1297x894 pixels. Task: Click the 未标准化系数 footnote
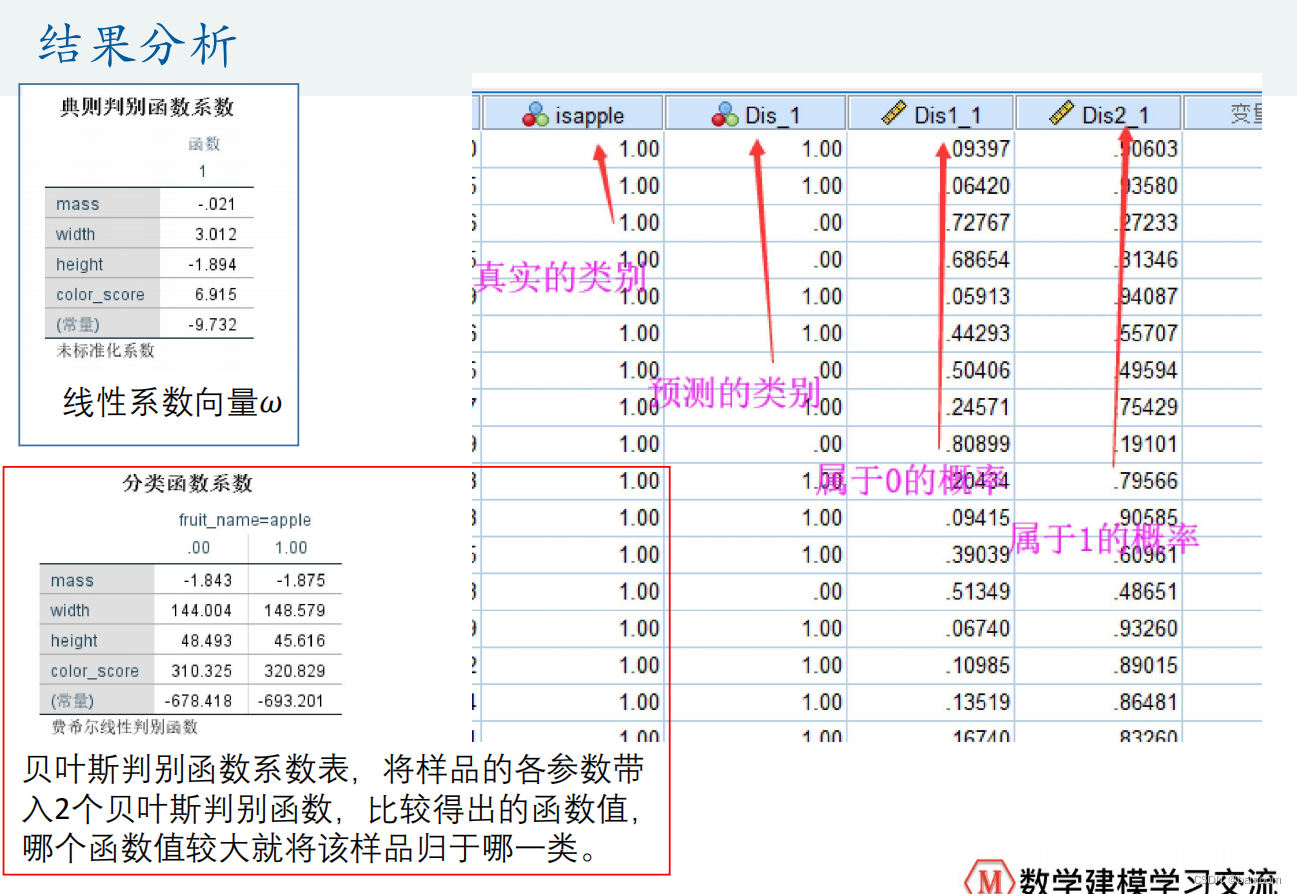(106, 351)
